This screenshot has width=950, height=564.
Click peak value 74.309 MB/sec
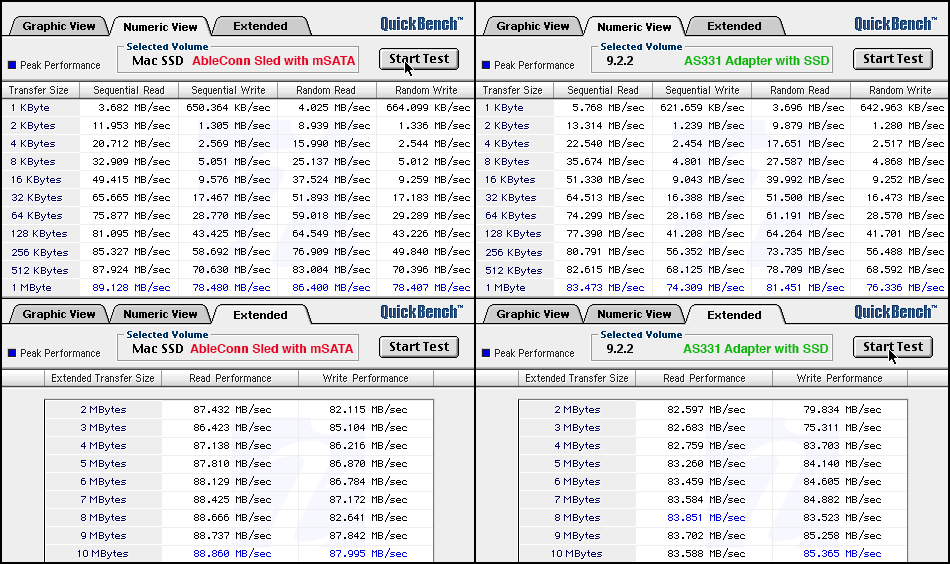tap(705, 288)
